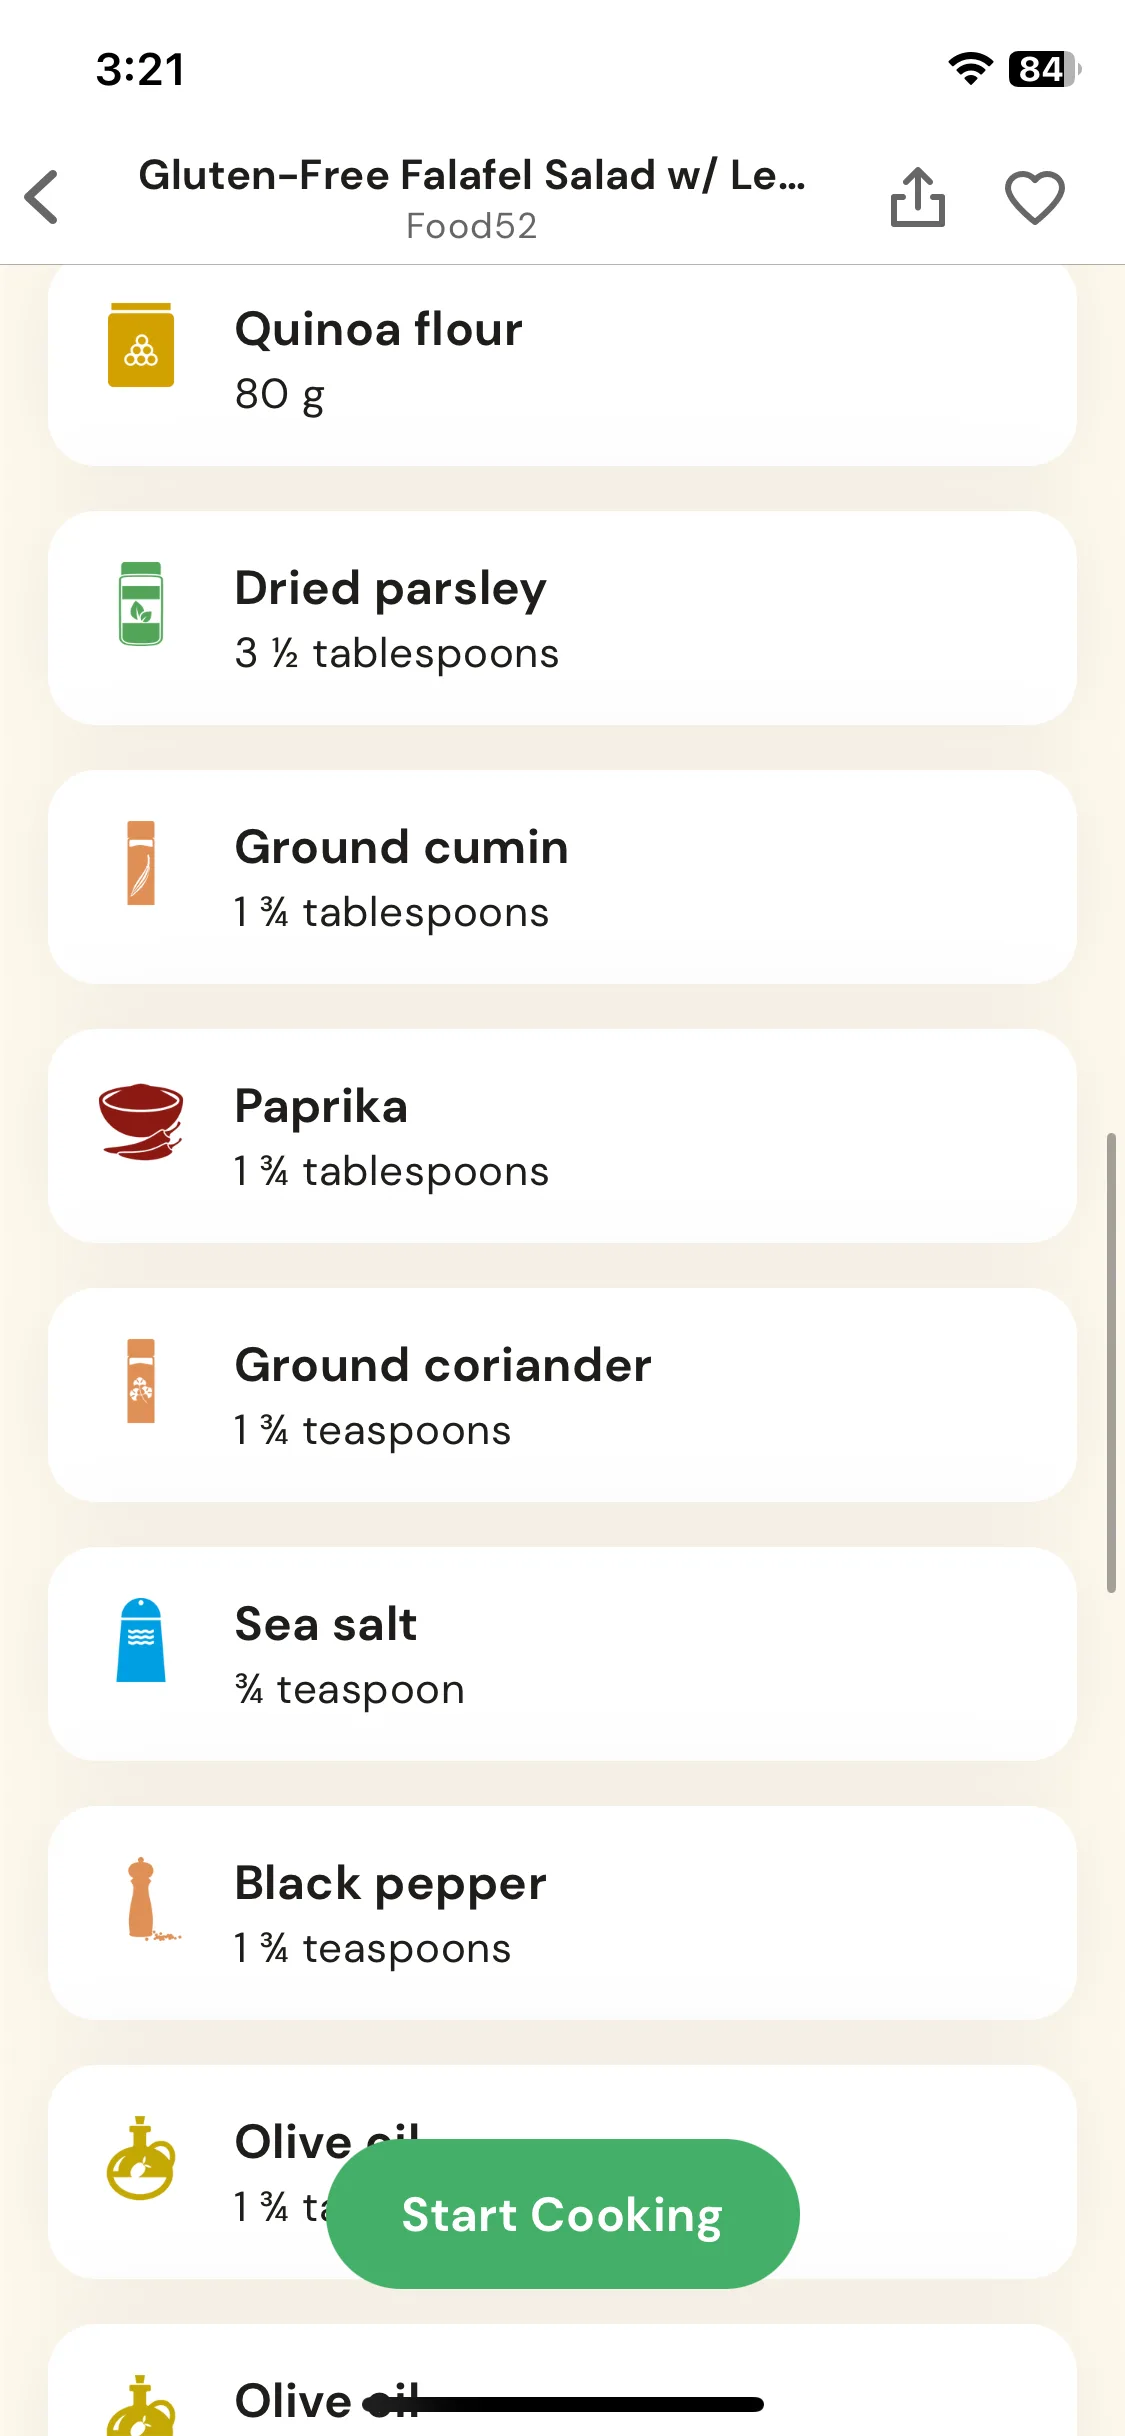The width and height of the screenshot is (1125, 2436).
Task: Select the Sea salt ingredient name
Action: 325,1624
